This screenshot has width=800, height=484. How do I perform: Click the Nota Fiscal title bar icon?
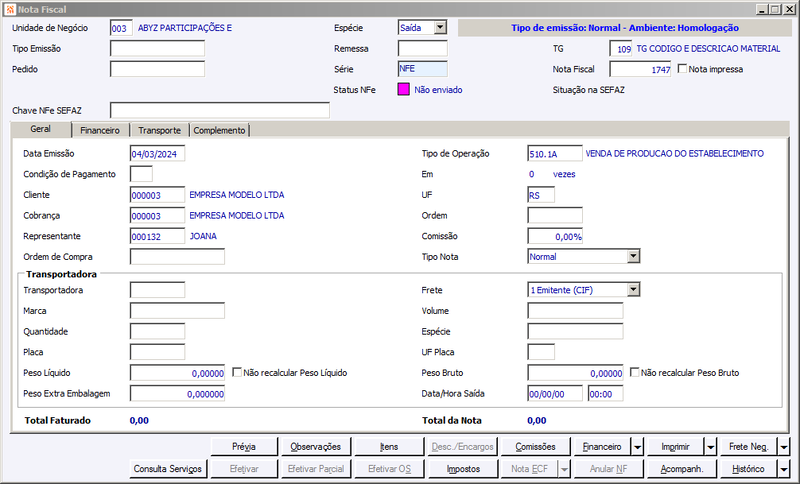[x=10, y=9]
